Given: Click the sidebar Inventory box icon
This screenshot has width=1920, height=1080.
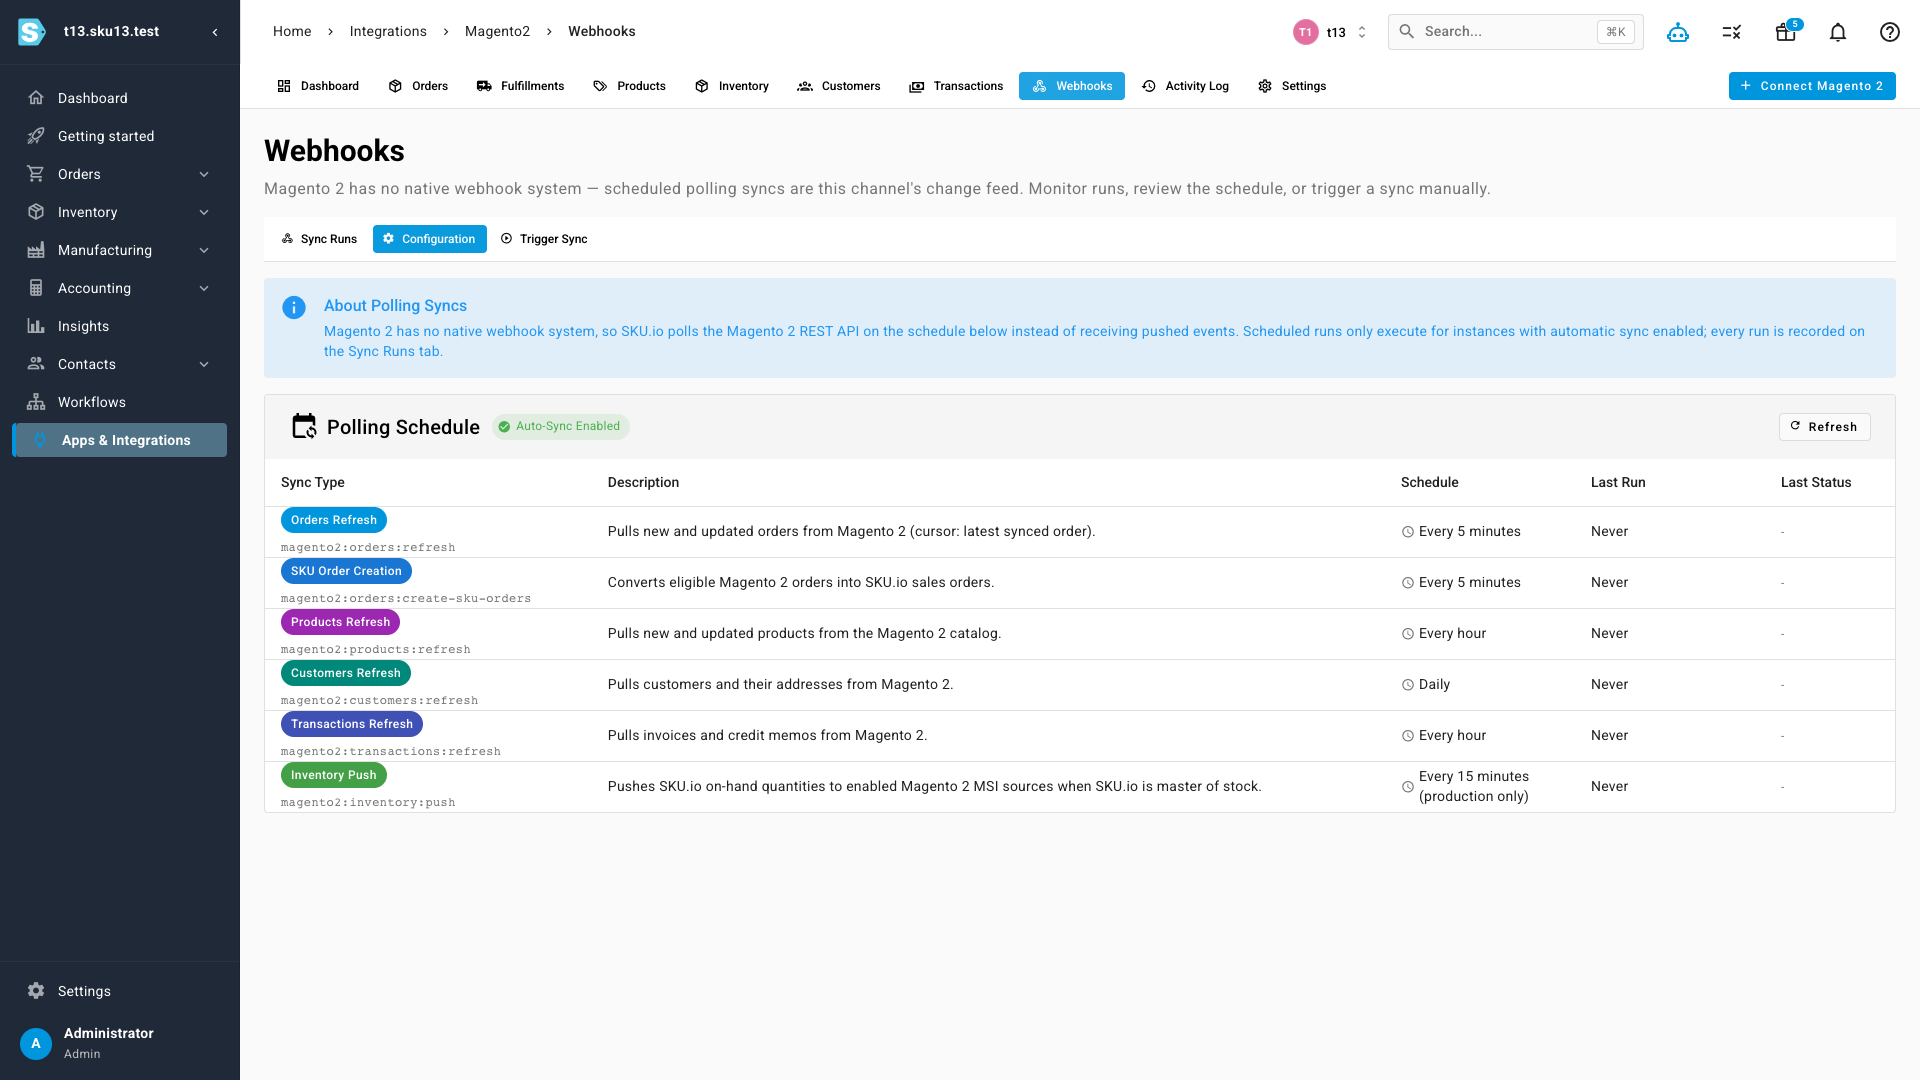Looking at the screenshot, I should pos(36,212).
